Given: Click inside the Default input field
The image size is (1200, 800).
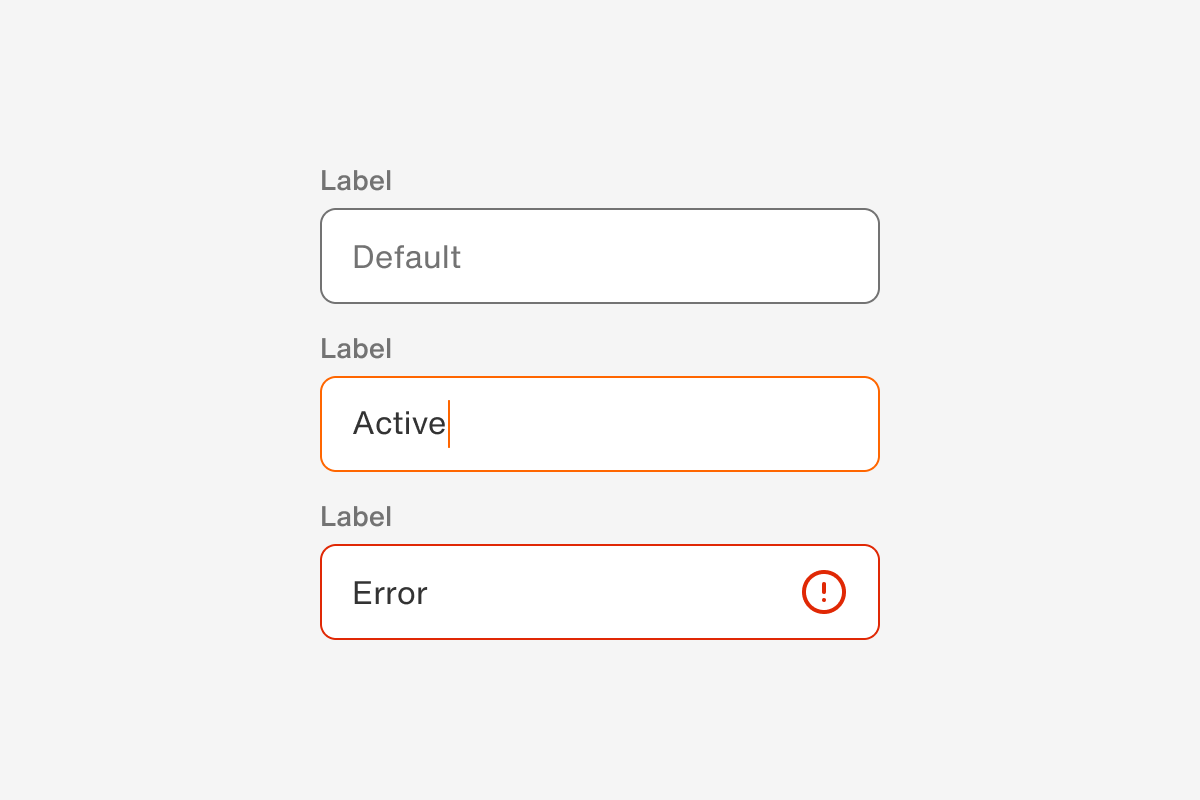Looking at the screenshot, I should pyautogui.click(x=600, y=255).
